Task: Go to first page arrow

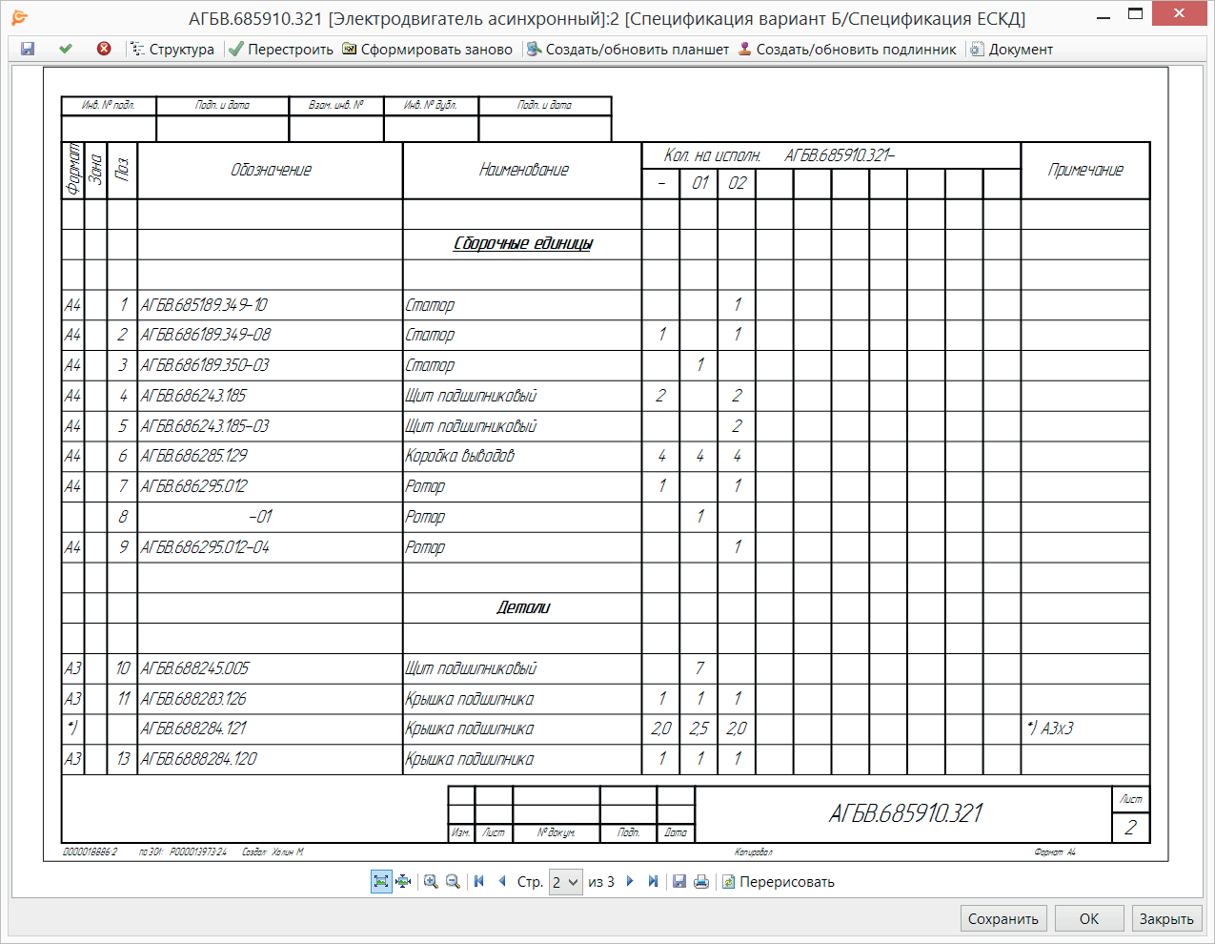Action: point(479,881)
